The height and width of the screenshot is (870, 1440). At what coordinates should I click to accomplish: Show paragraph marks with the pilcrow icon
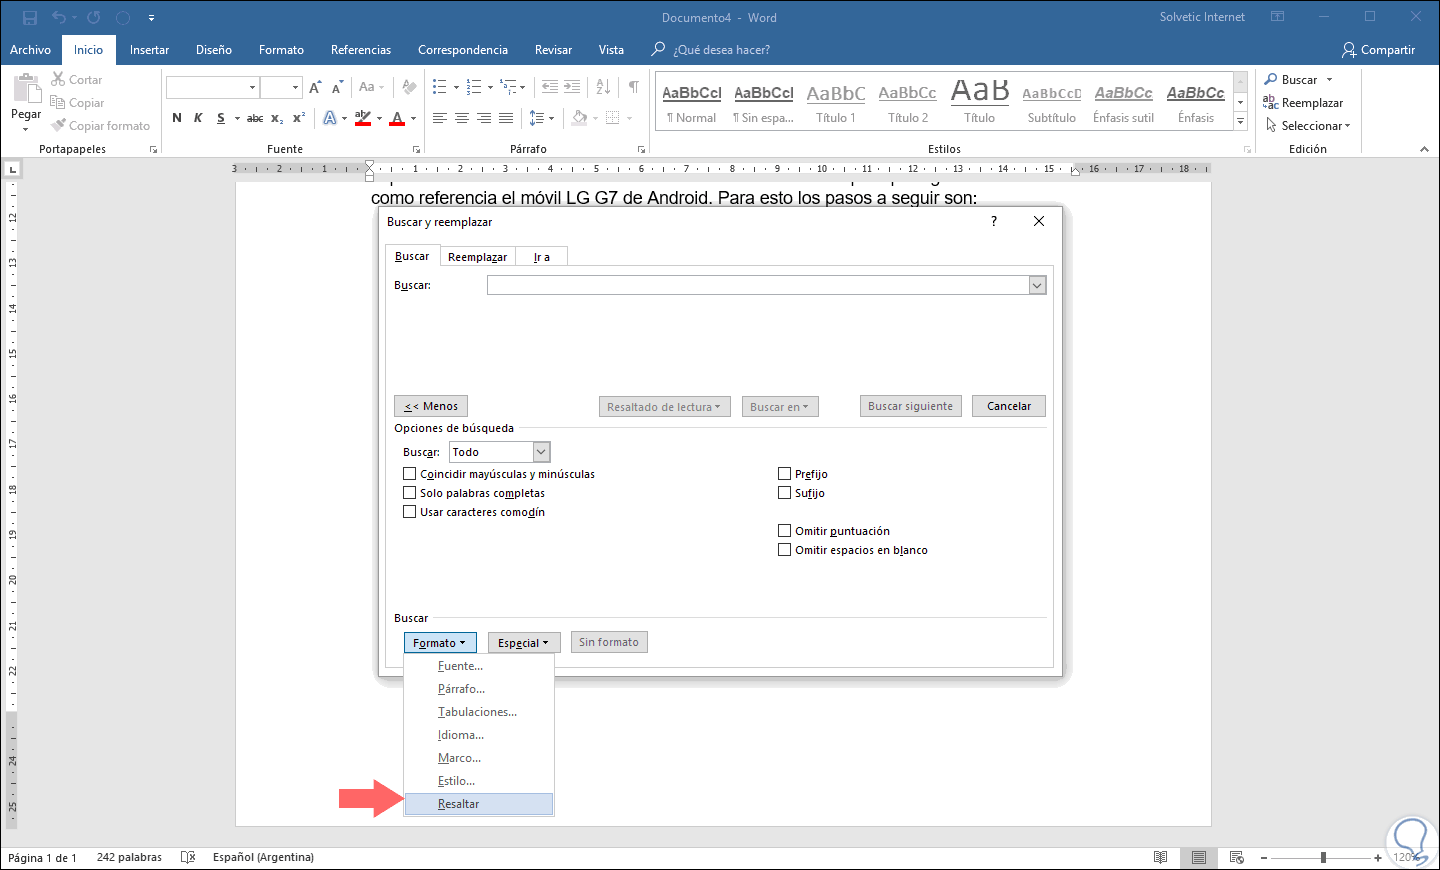tap(633, 87)
